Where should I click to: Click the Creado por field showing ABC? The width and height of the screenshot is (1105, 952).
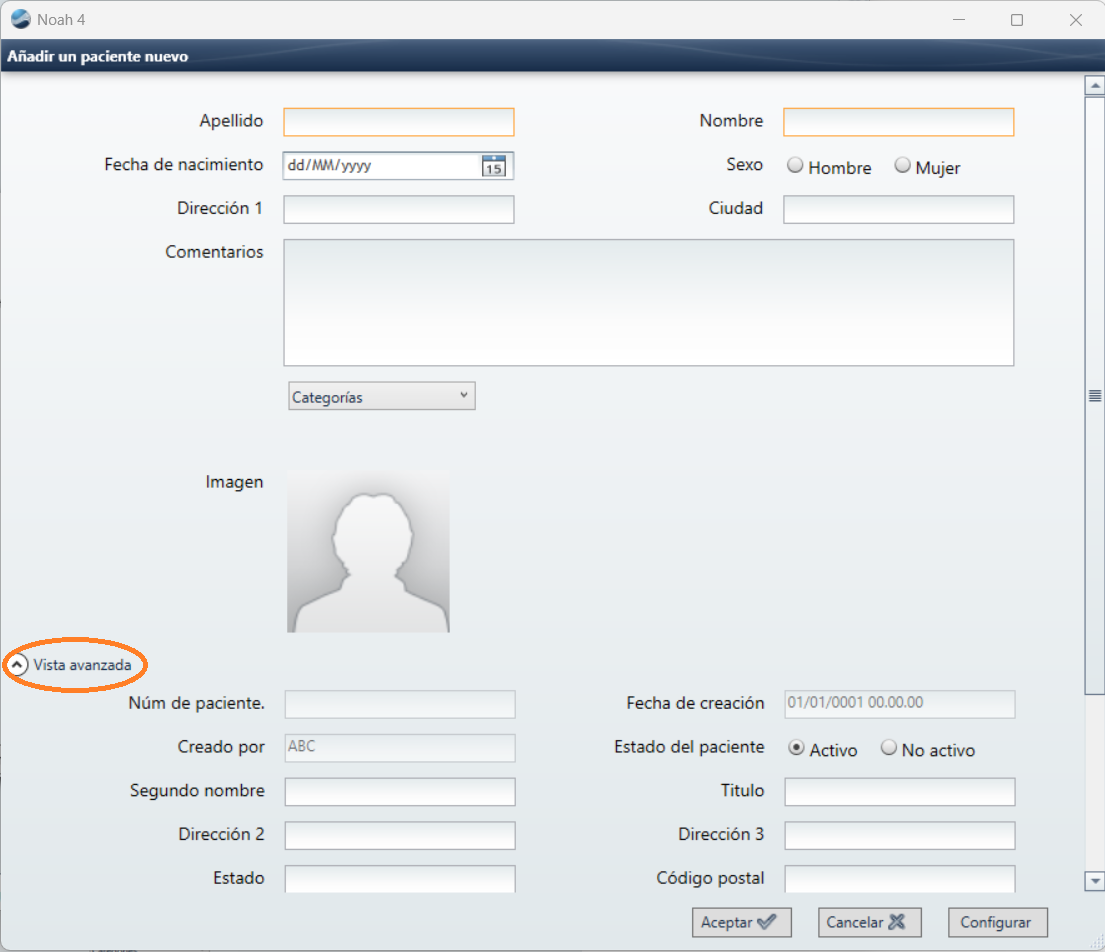(x=400, y=748)
